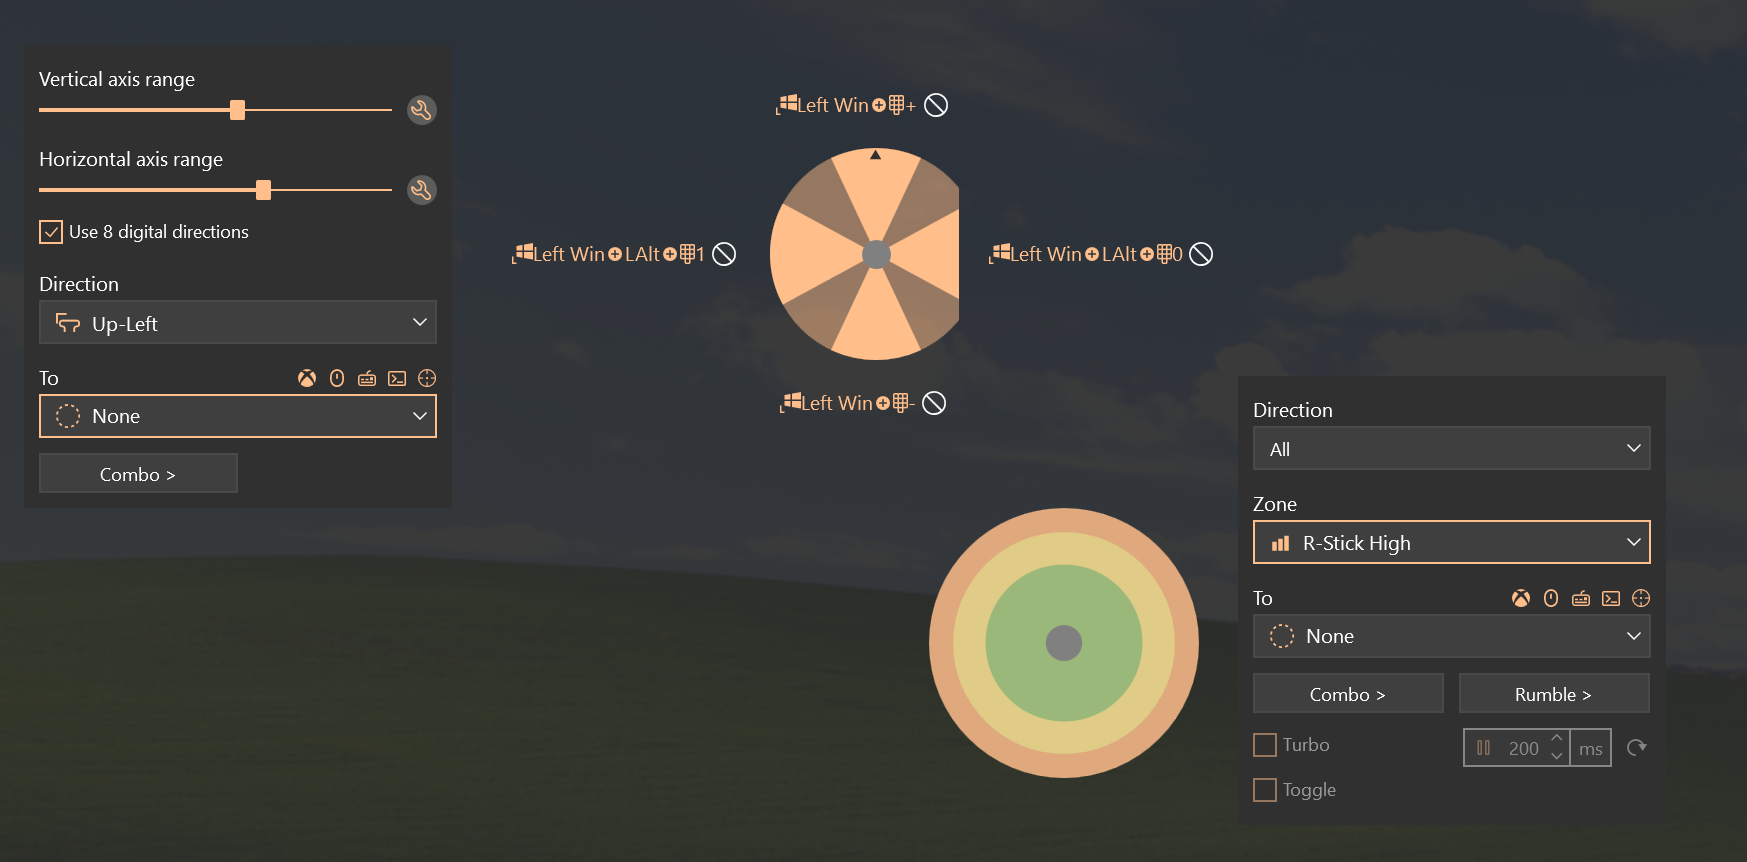Viewport: 1747px width, 862px height.
Task: Enable the Turbo checkbox
Action: 1265,745
